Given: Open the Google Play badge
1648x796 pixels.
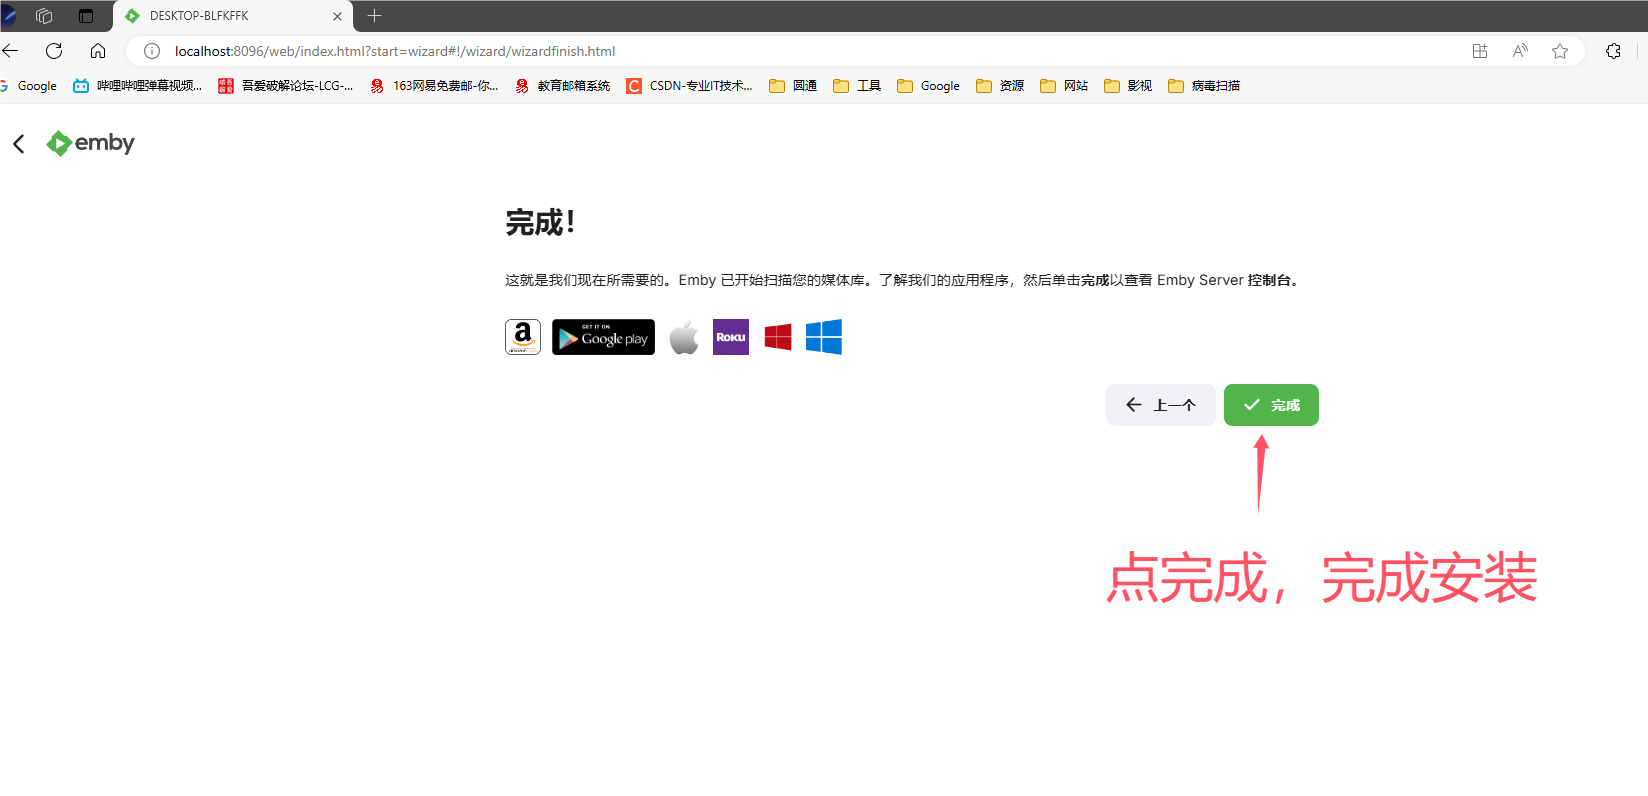Looking at the screenshot, I should click(x=603, y=337).
